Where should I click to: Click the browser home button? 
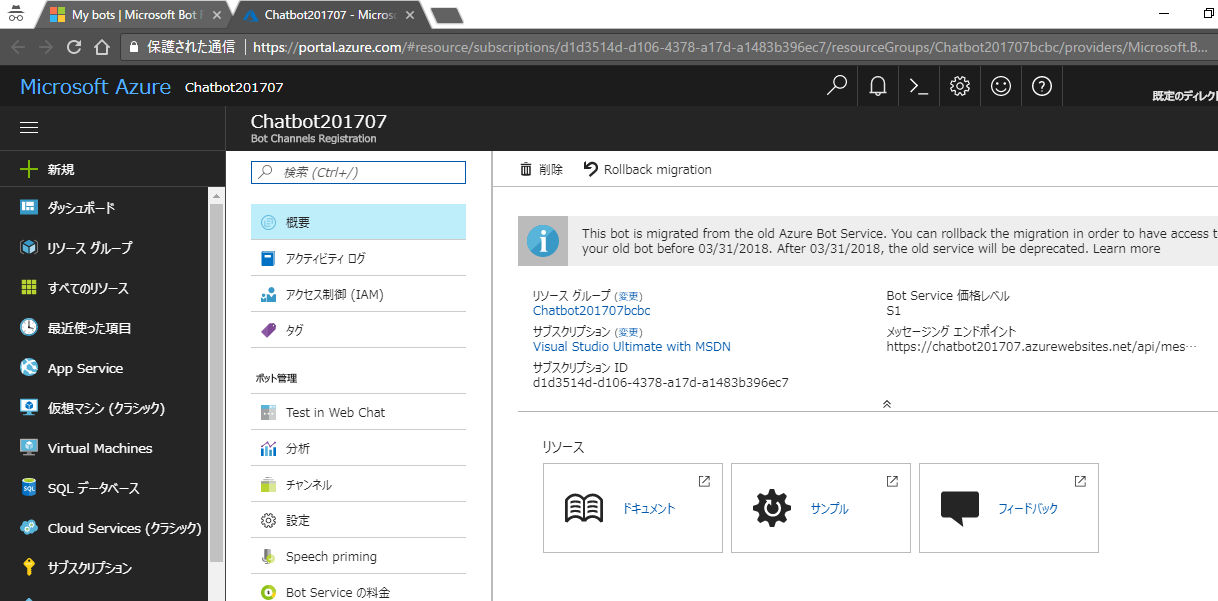click(x=101, y=47)
